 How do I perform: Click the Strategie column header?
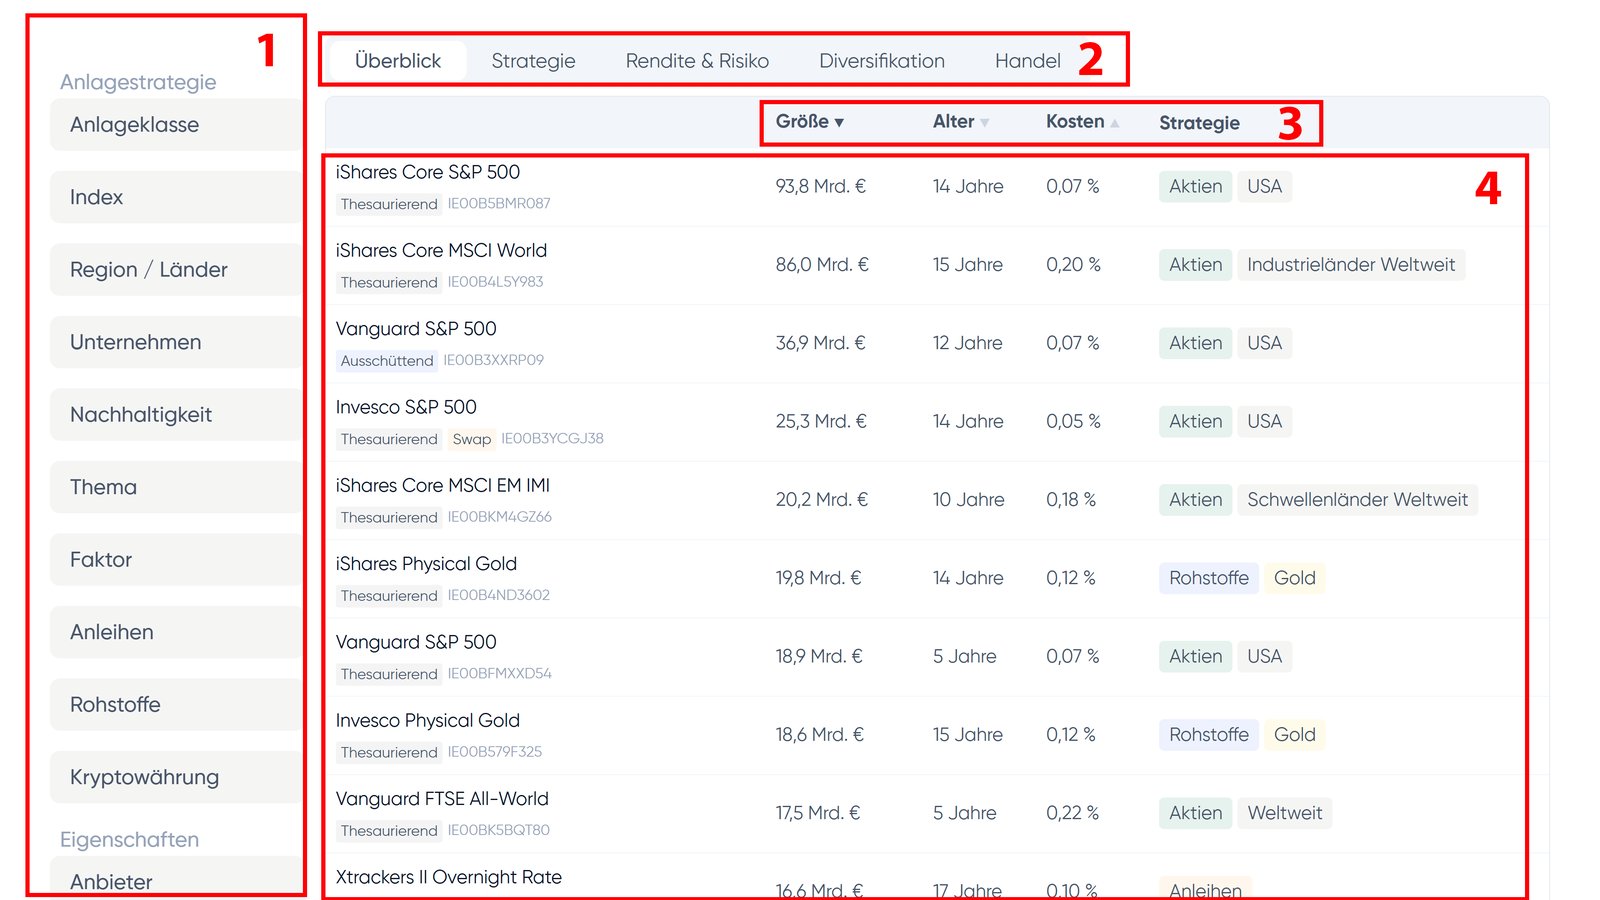coord(1199,123)
